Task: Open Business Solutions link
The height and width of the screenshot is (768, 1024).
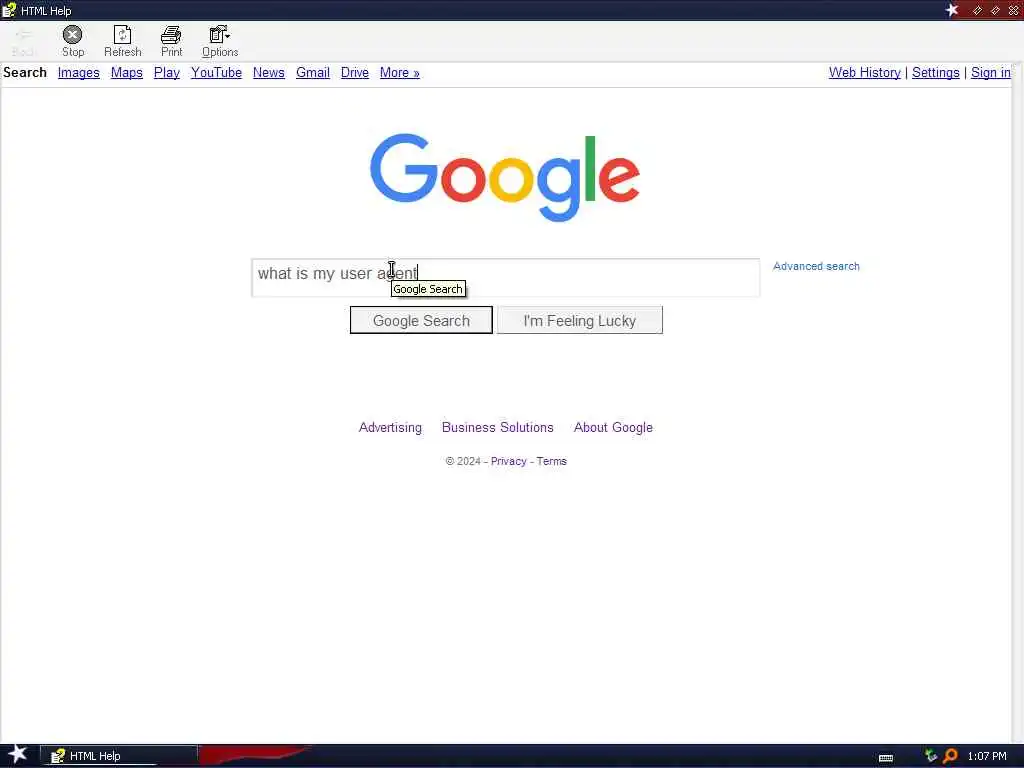Action: 498,427
